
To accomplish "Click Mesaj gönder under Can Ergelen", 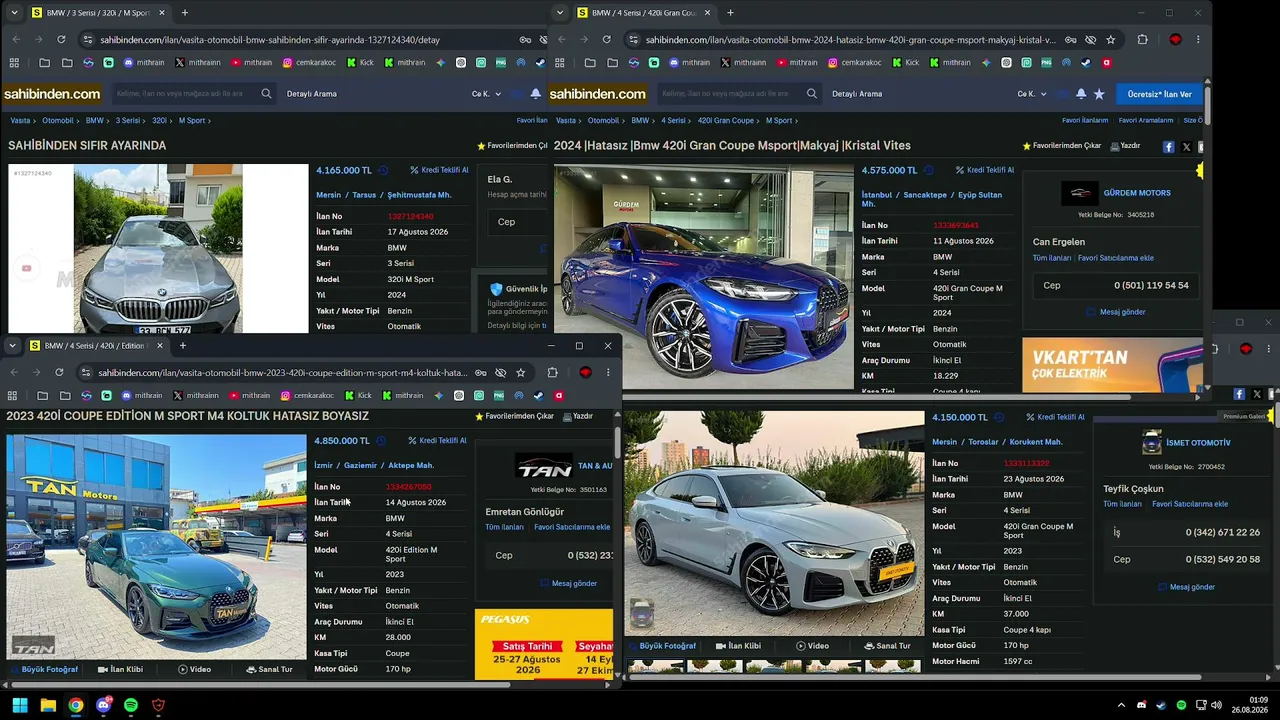I will (1116, 312).
